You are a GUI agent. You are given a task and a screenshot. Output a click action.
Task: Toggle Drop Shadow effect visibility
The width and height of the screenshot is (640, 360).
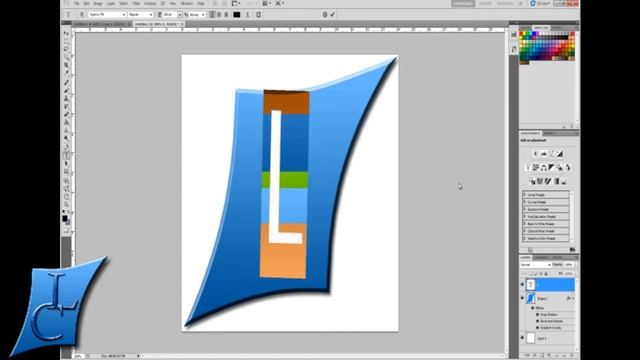tap(537, 315)
